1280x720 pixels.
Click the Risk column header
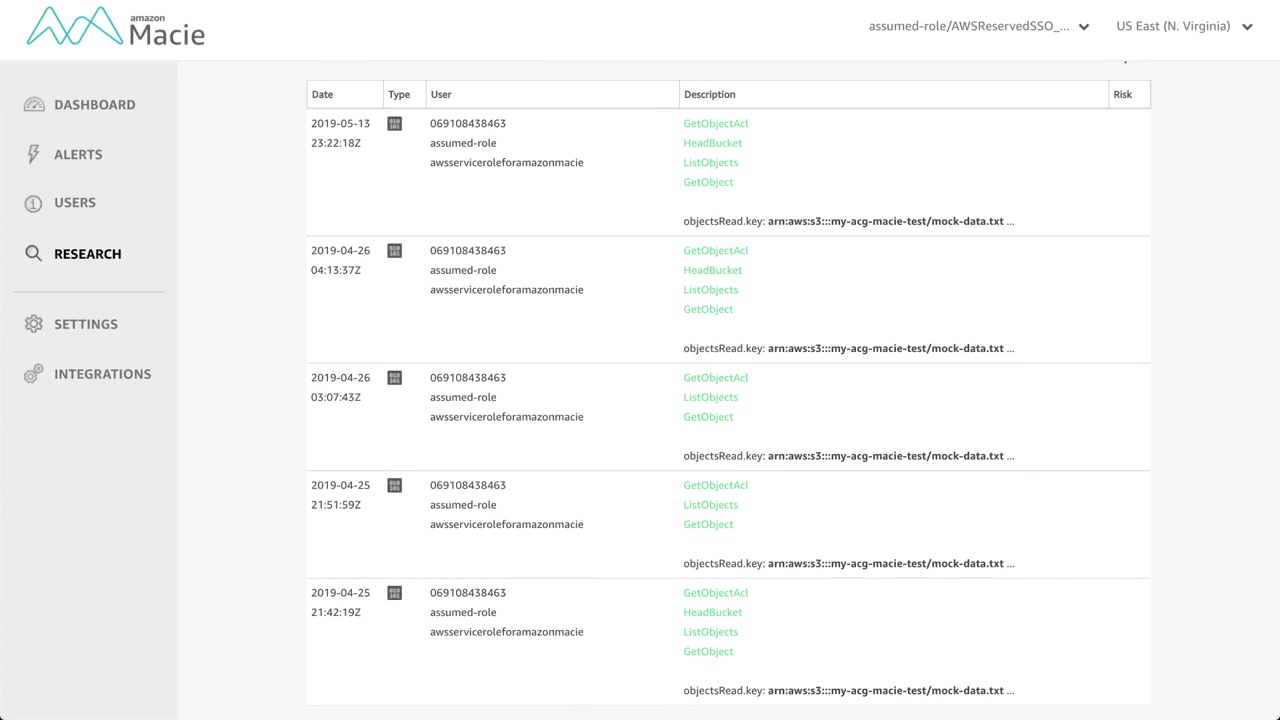(x=1122, y=95)
